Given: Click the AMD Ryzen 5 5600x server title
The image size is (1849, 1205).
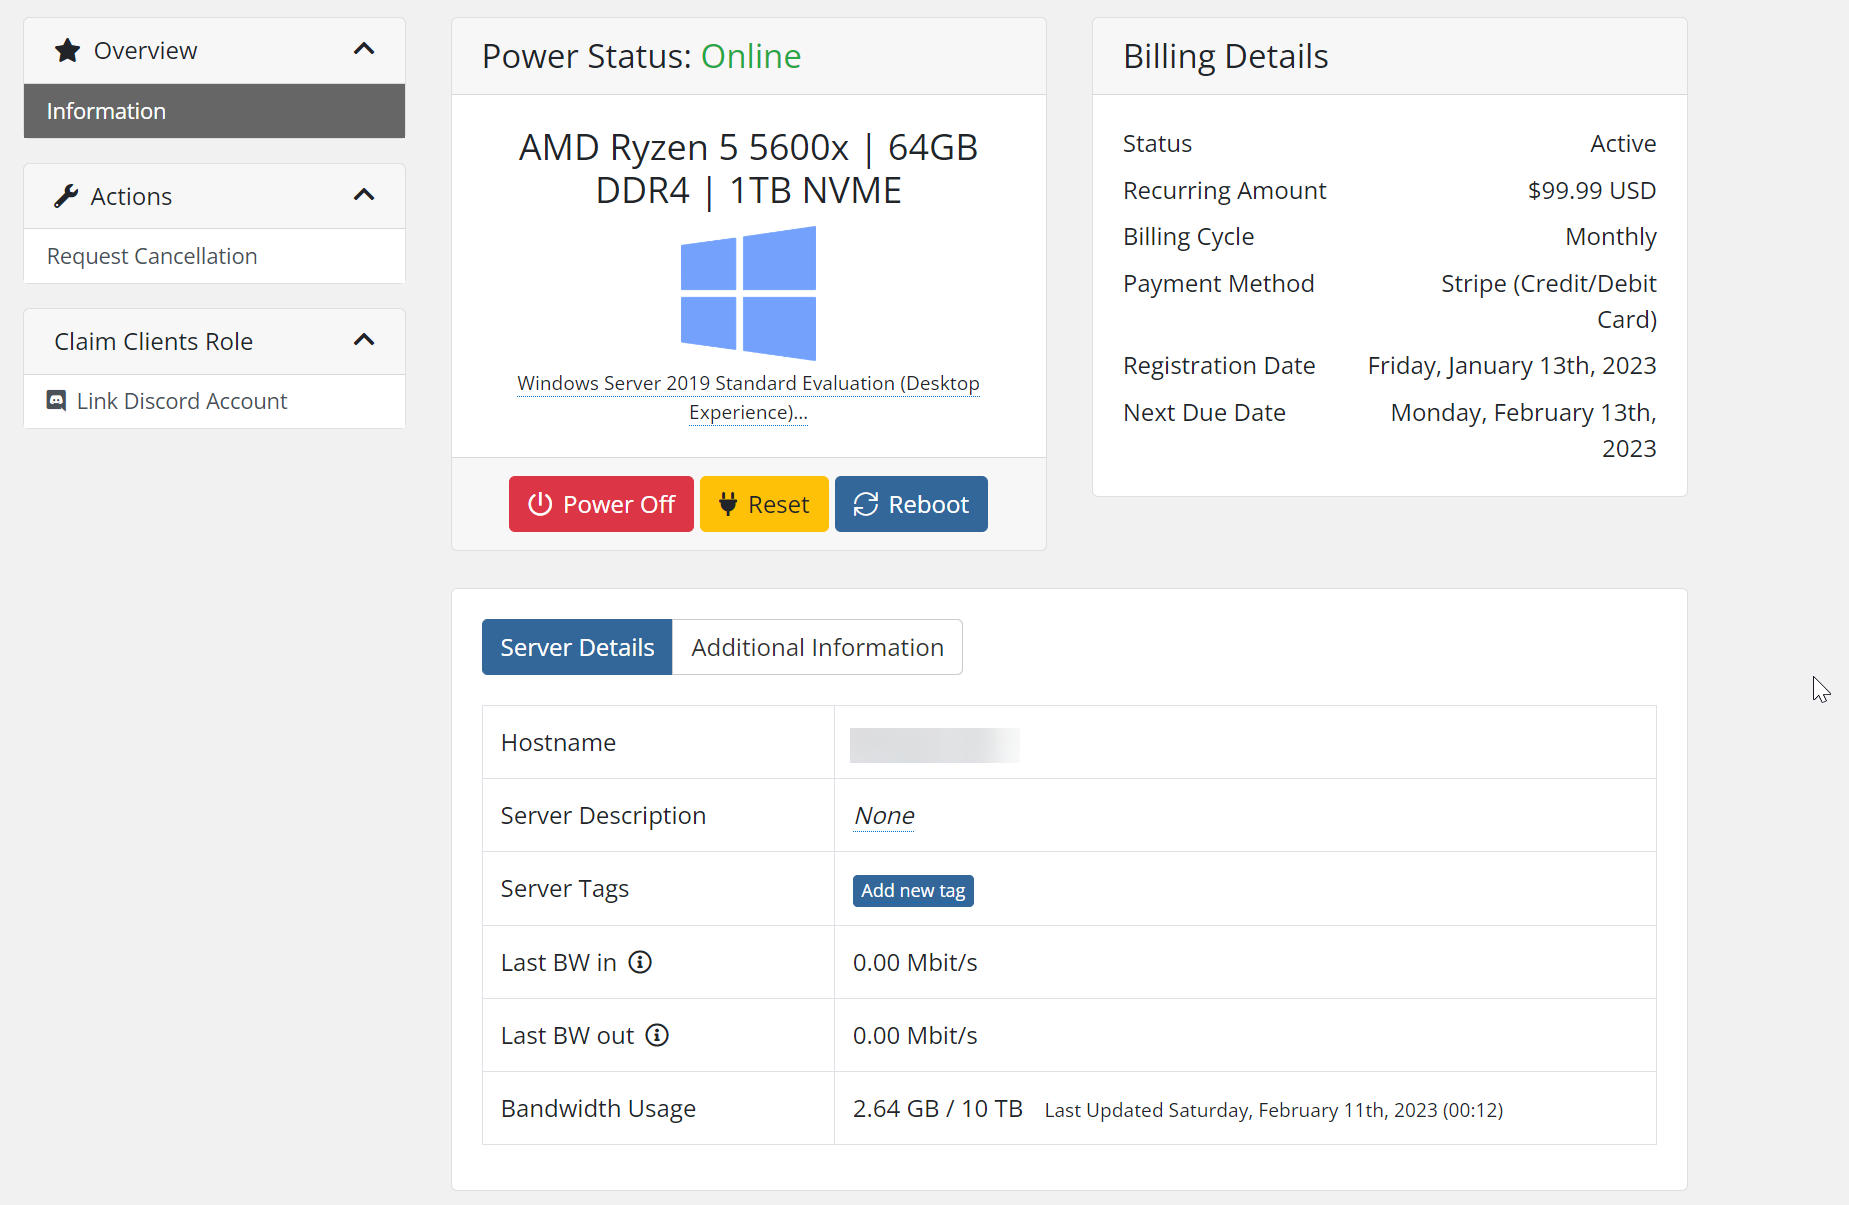Looking at the screenshot, I should coord(748,168).
